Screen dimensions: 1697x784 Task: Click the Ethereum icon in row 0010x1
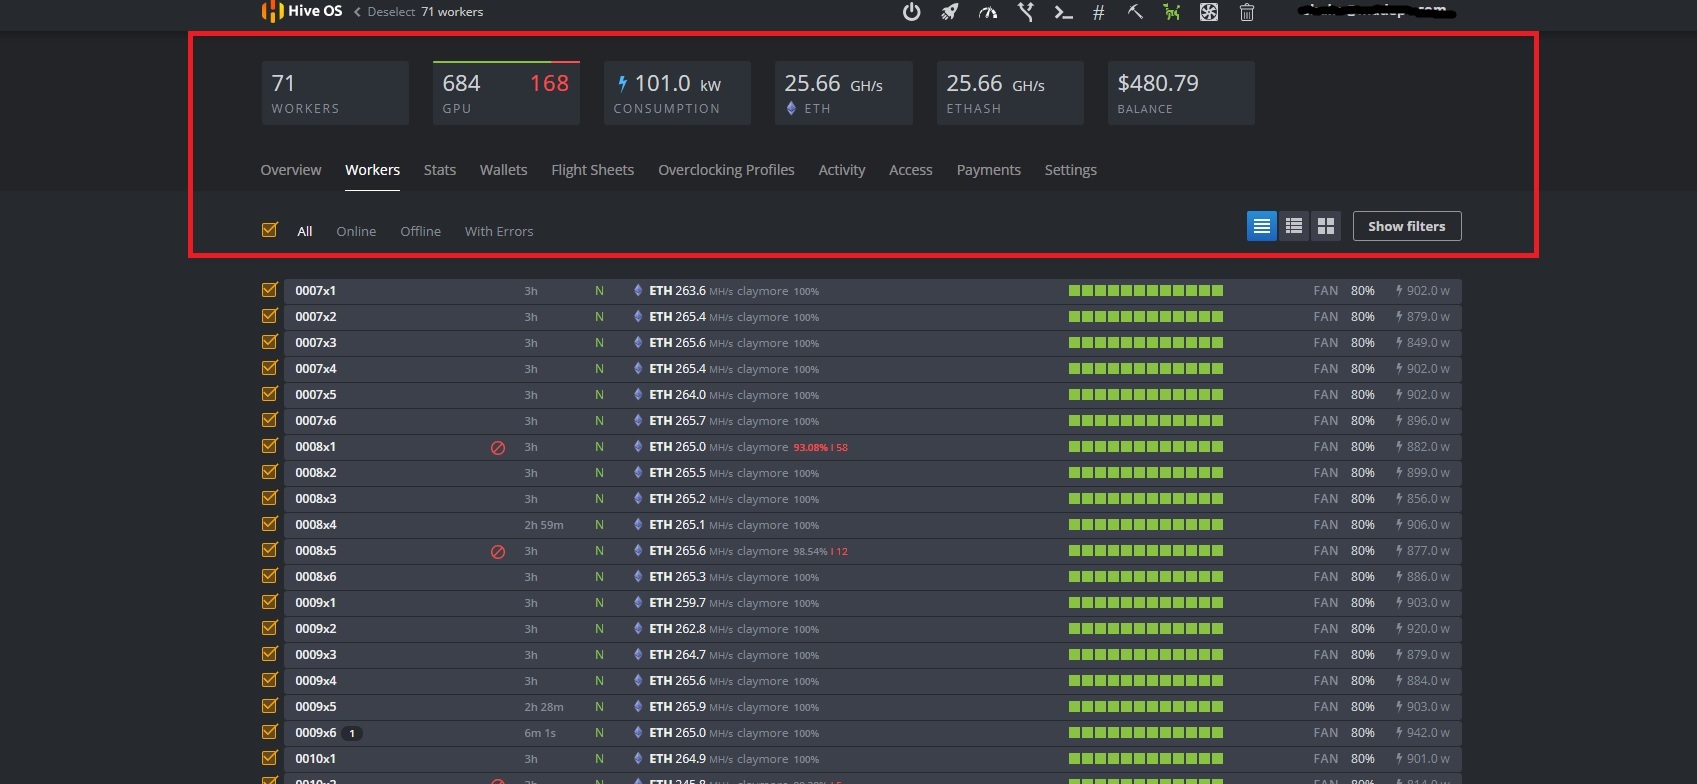pos(638,759)
